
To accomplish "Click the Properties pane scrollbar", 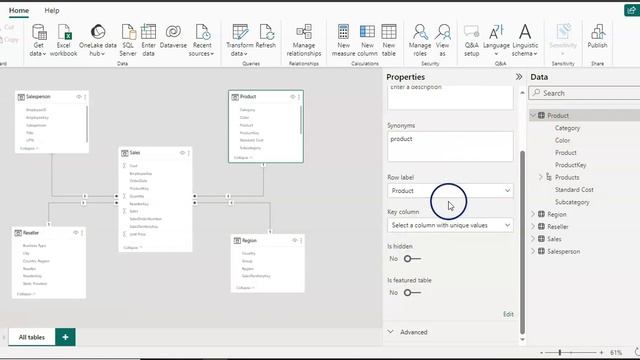I will [522, 242].
